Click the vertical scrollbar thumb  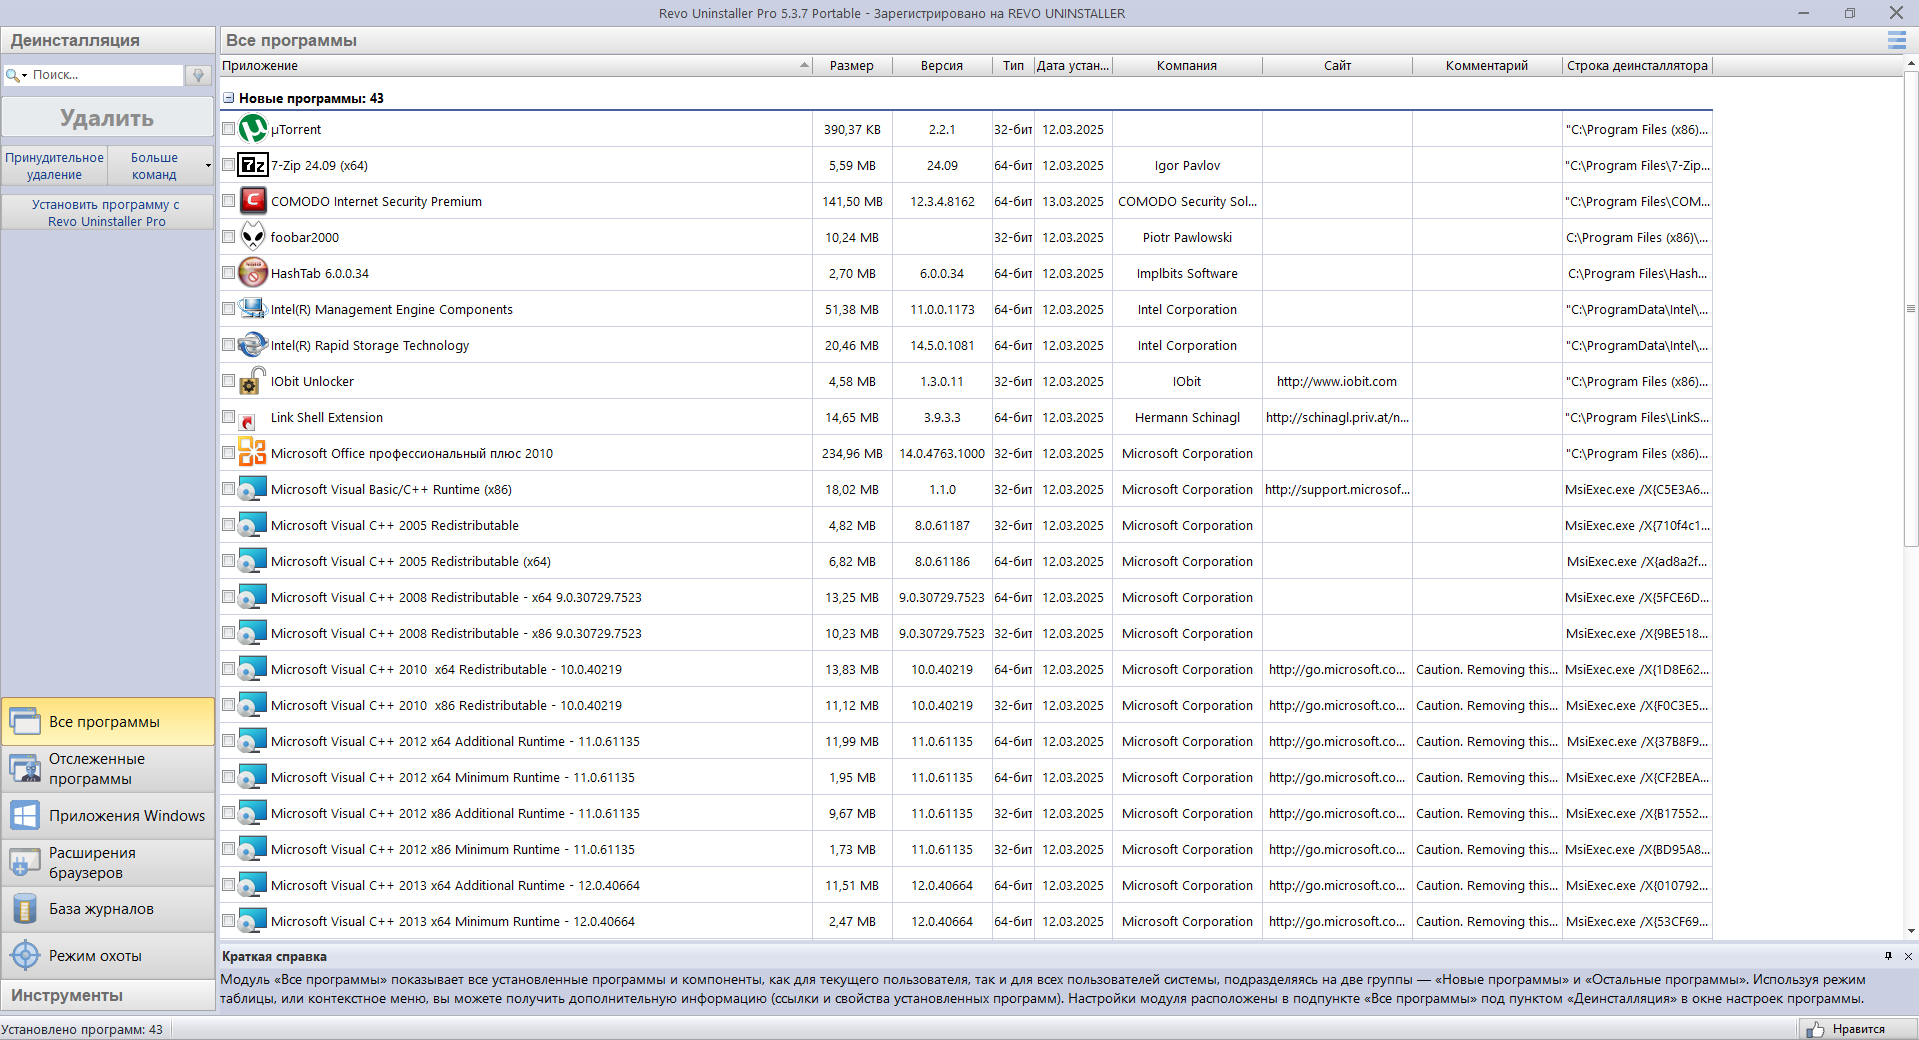coord(1911,308)
